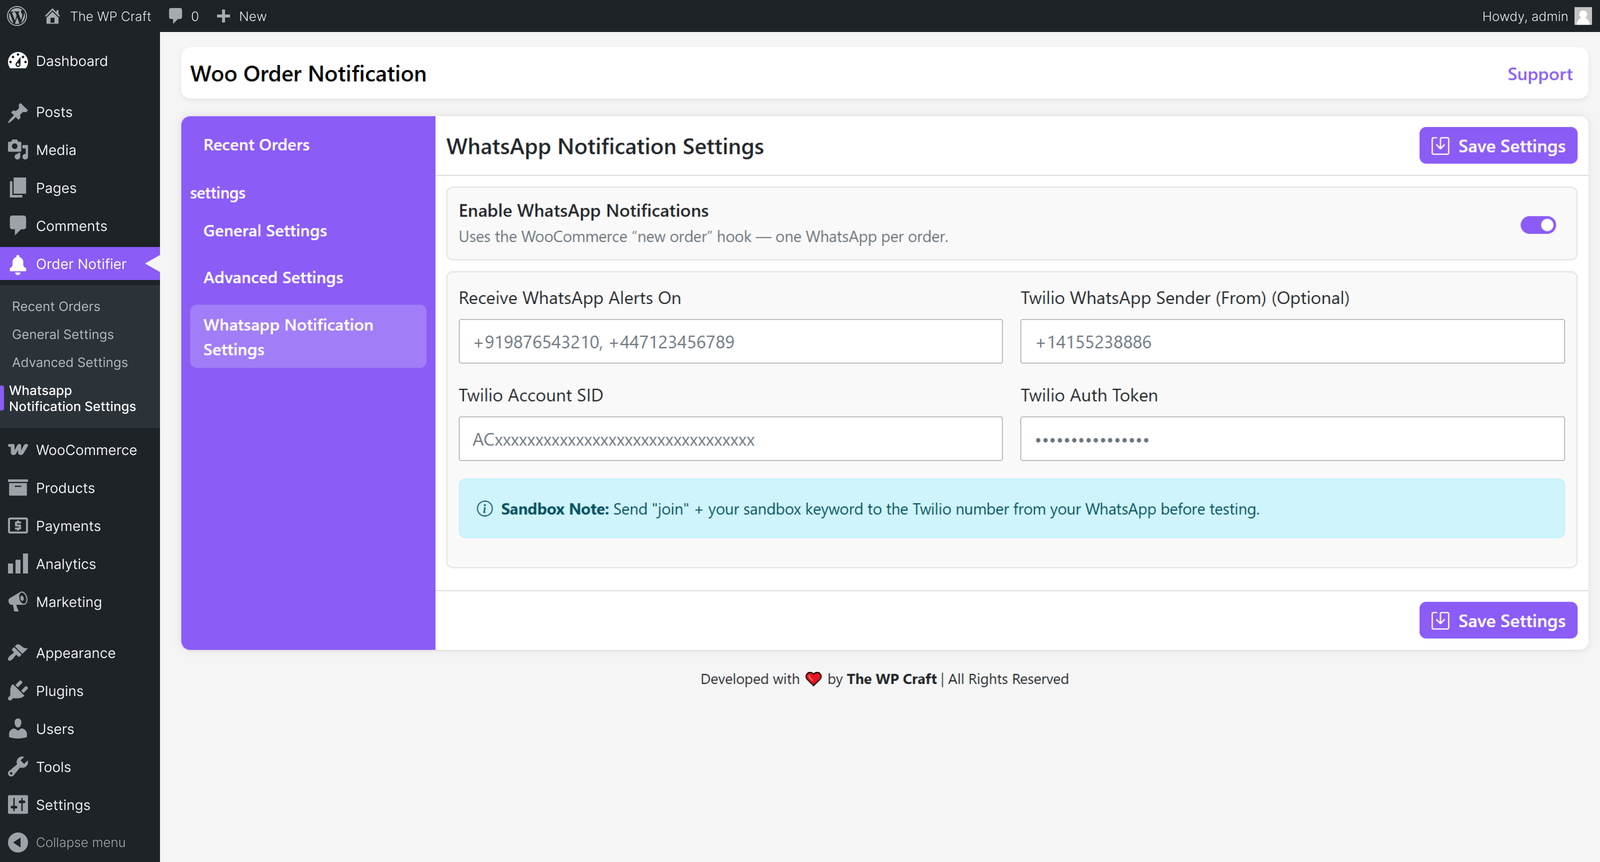Open Recent Orders in purple panel
The image size is (1600, 862).
click(257, 145)
